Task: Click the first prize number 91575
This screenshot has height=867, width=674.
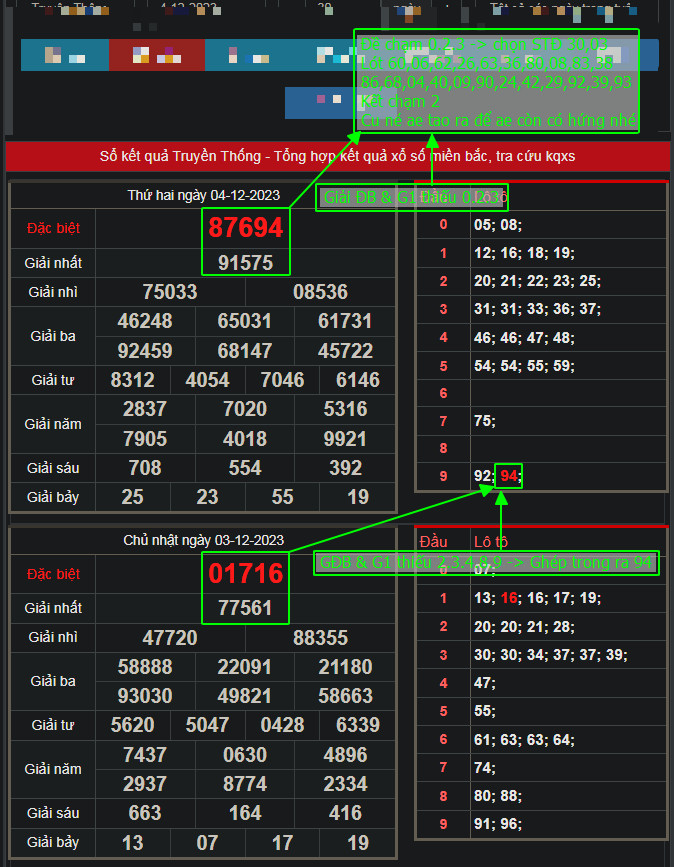Action: 245,262
